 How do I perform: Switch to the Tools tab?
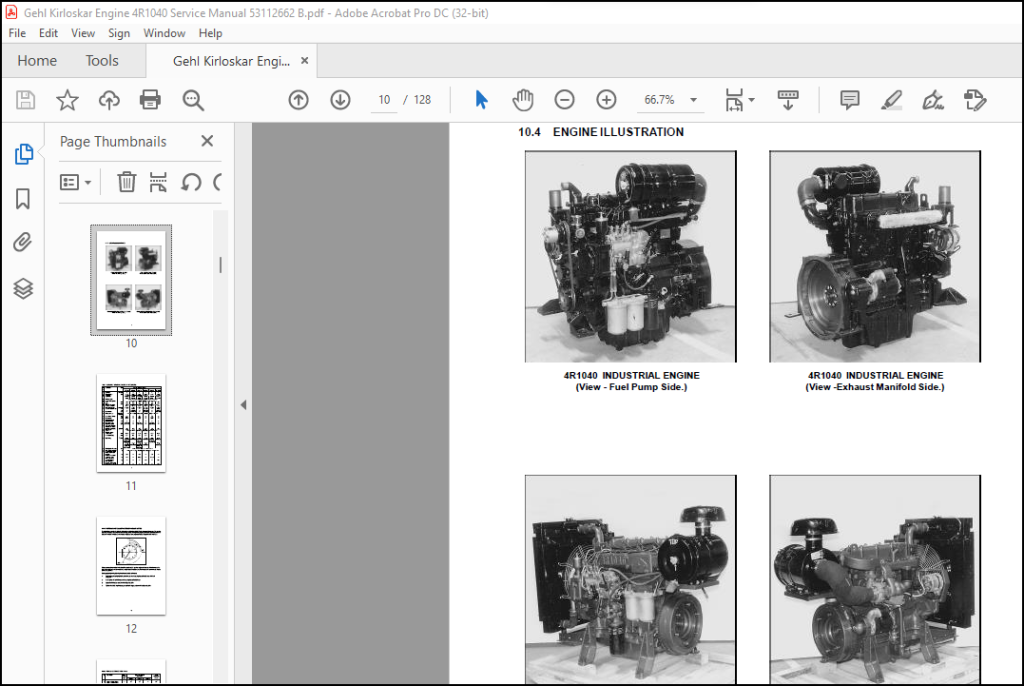tap(102, 61)
